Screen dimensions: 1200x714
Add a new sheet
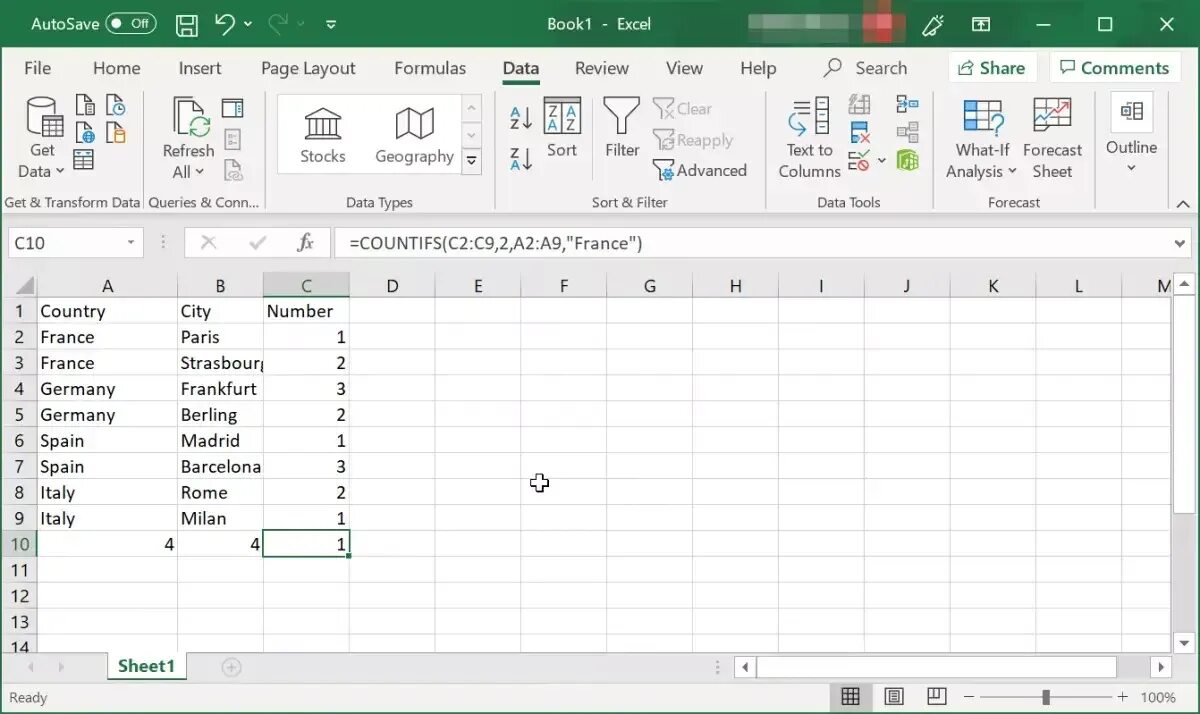pos(231,667)
